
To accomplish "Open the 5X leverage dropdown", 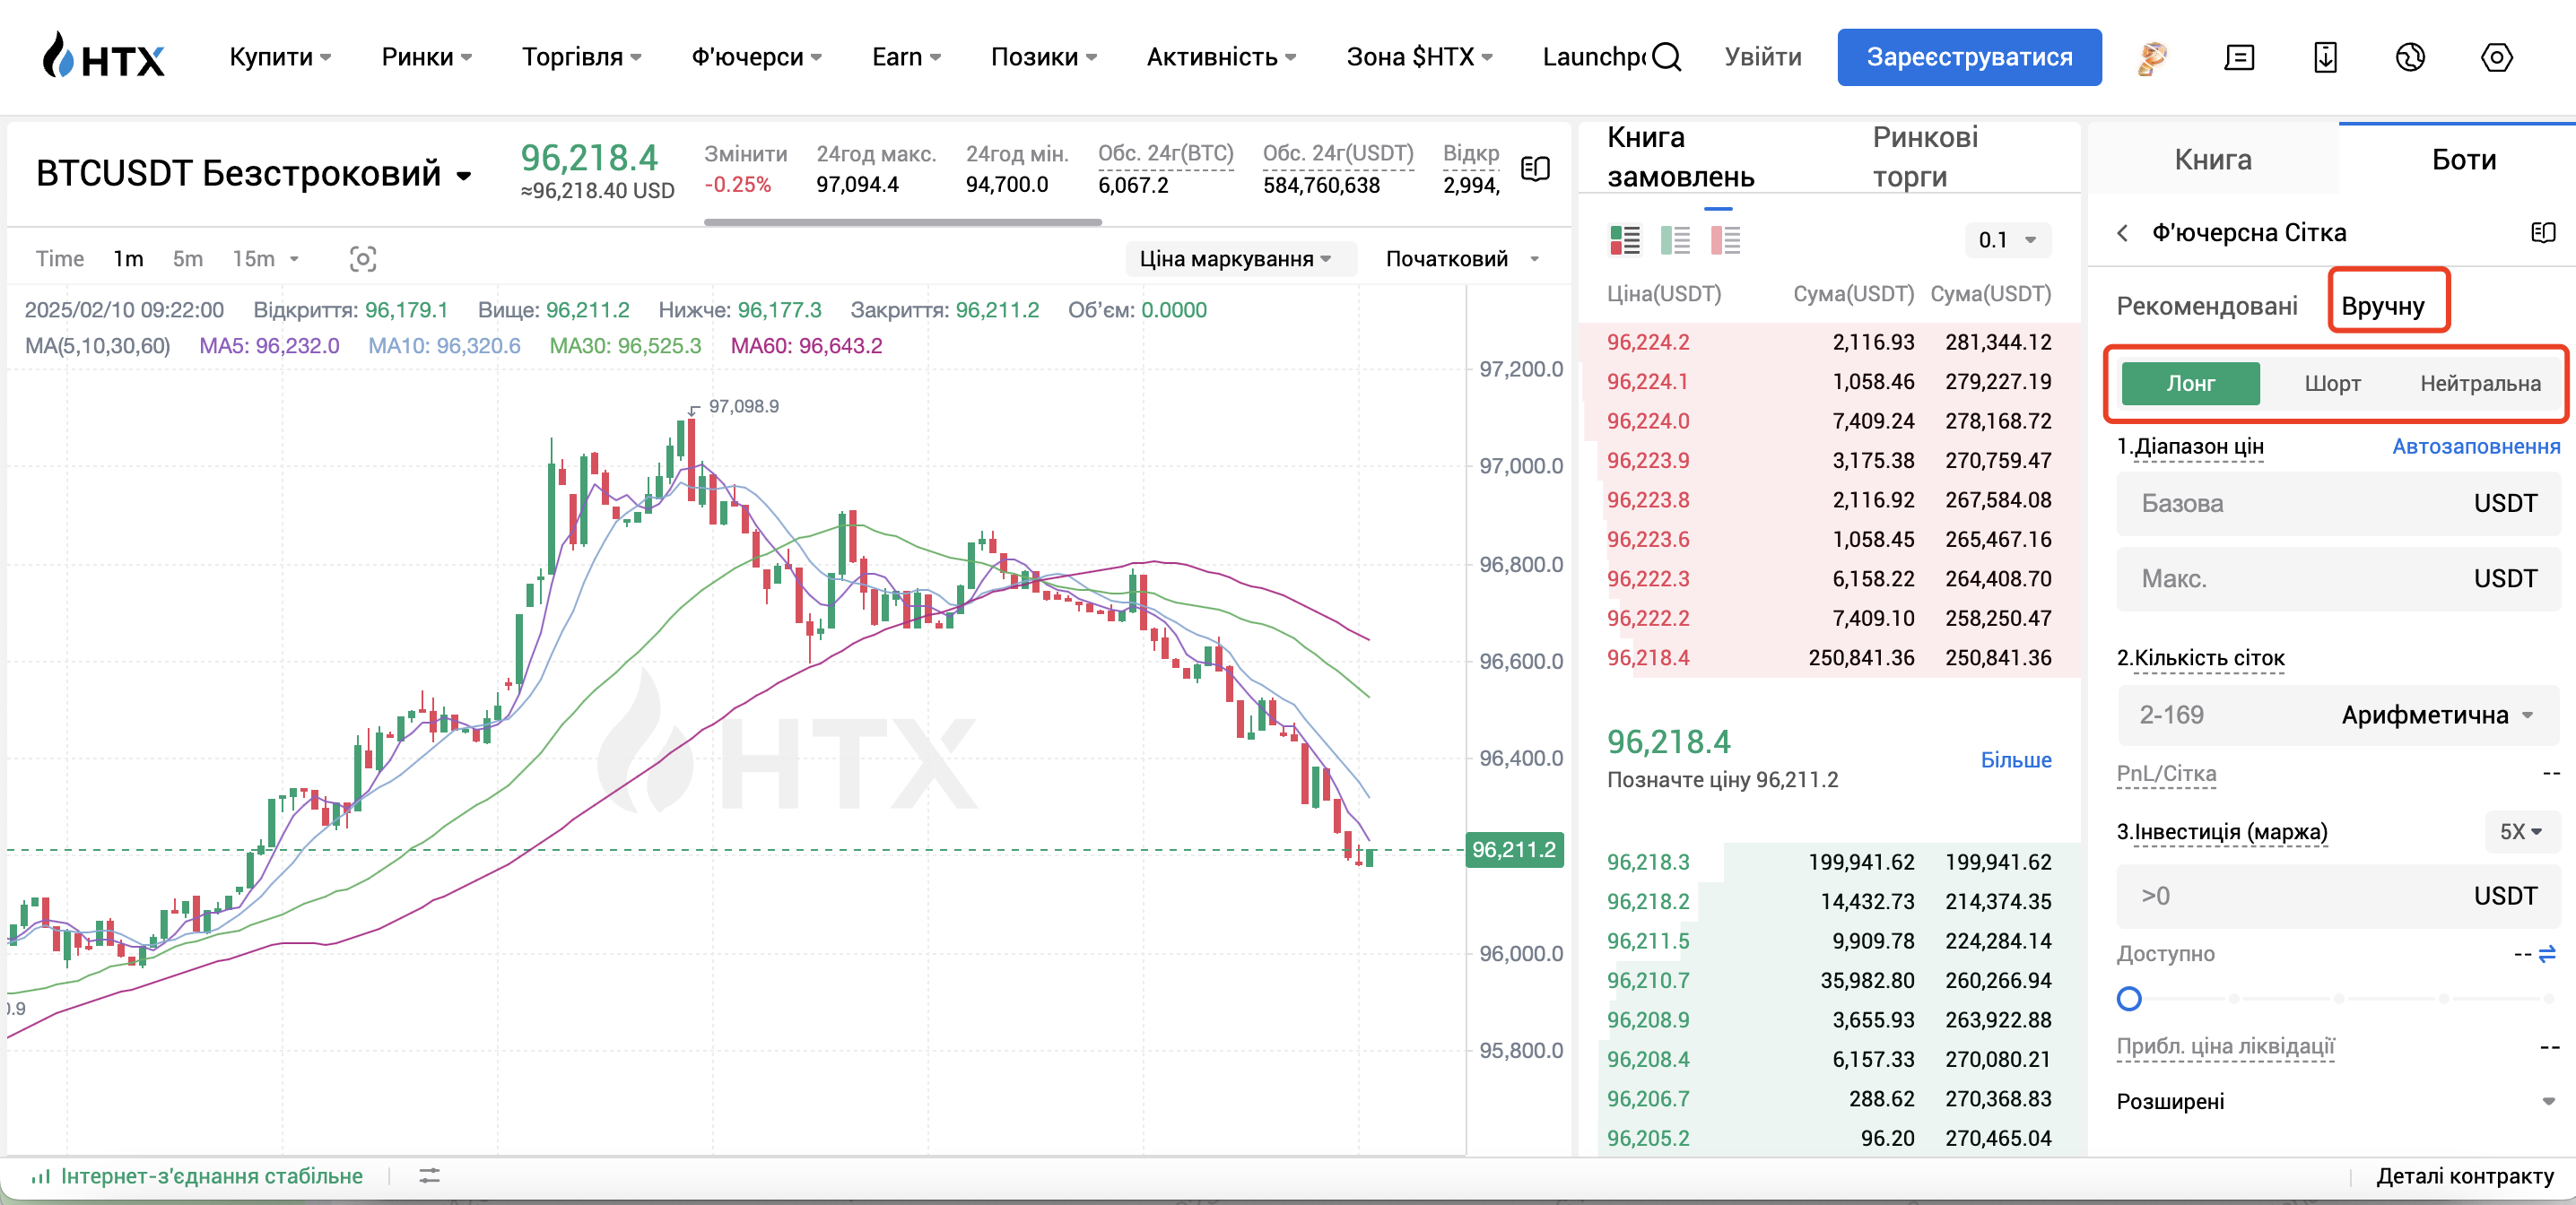I will [2520, 832].
